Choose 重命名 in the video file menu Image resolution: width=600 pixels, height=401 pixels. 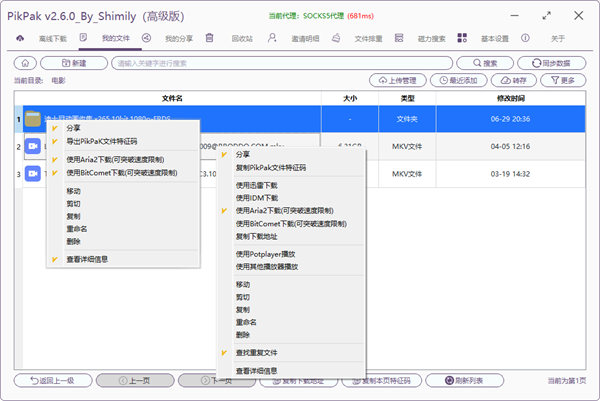(x=291, y=322)
